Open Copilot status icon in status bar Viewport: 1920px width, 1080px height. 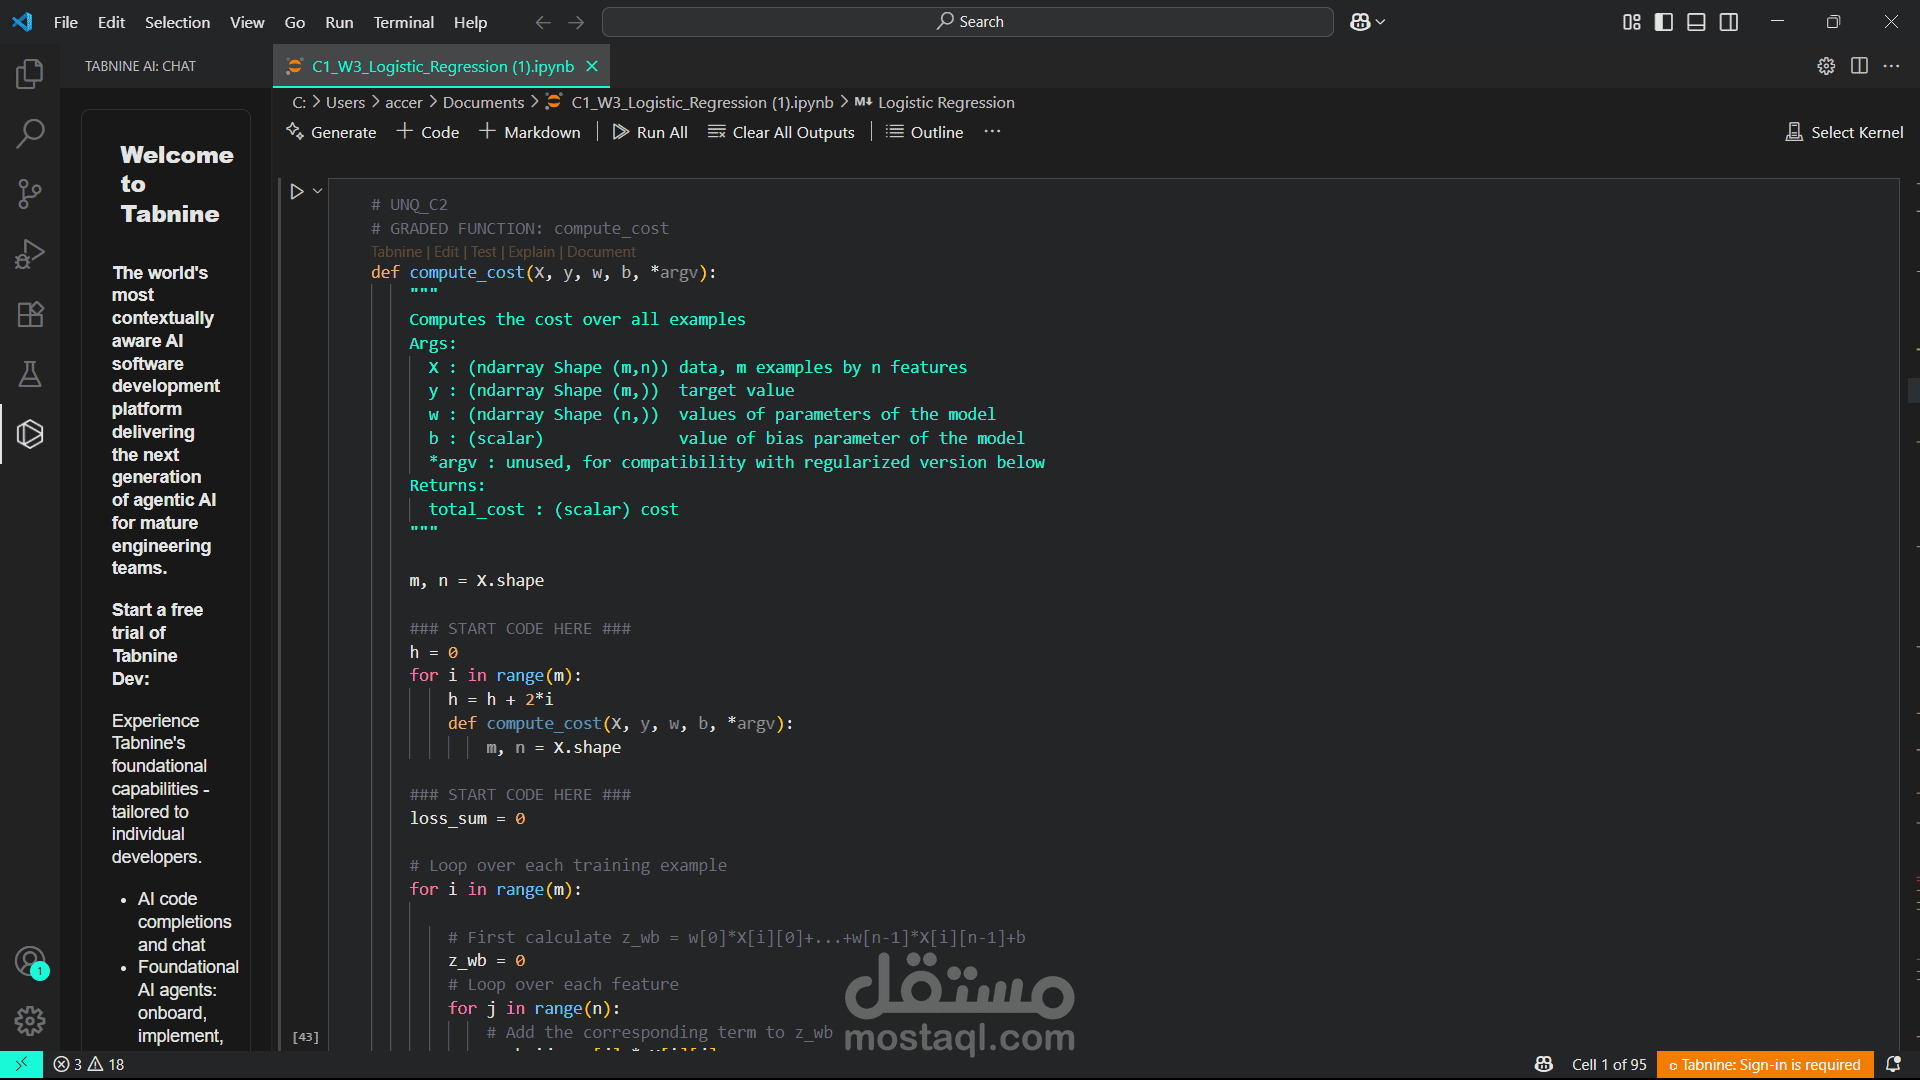[1544, 1064]
